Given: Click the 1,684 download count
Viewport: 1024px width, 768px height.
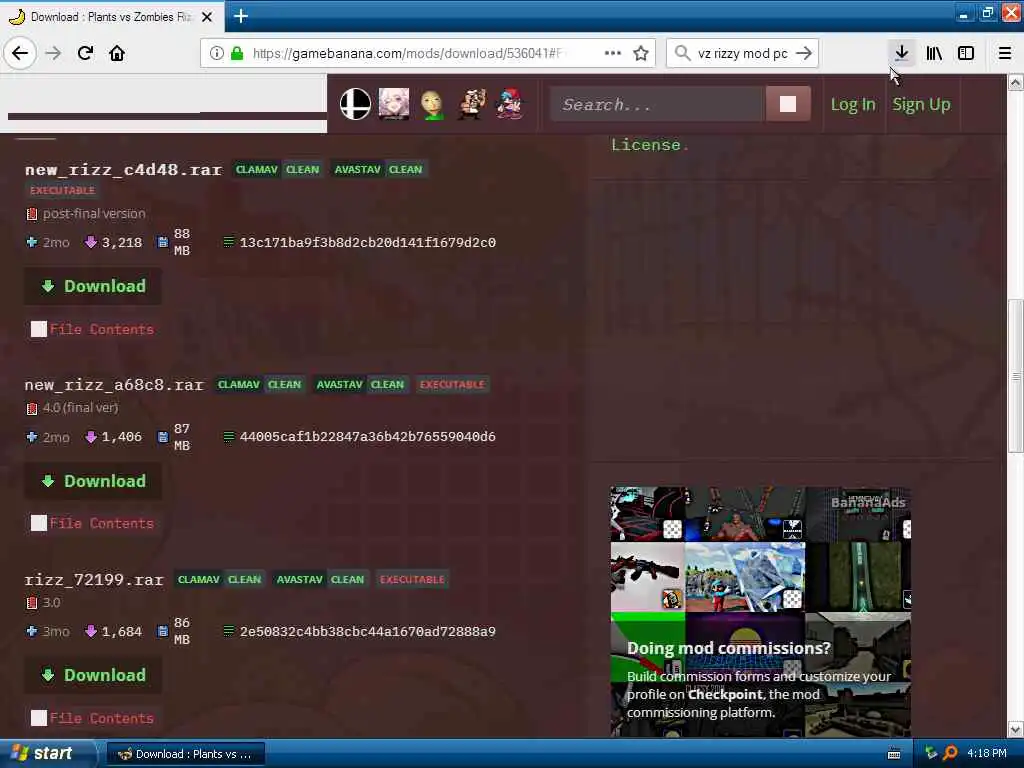Looking at the screenshot, I should click(121, 632).
